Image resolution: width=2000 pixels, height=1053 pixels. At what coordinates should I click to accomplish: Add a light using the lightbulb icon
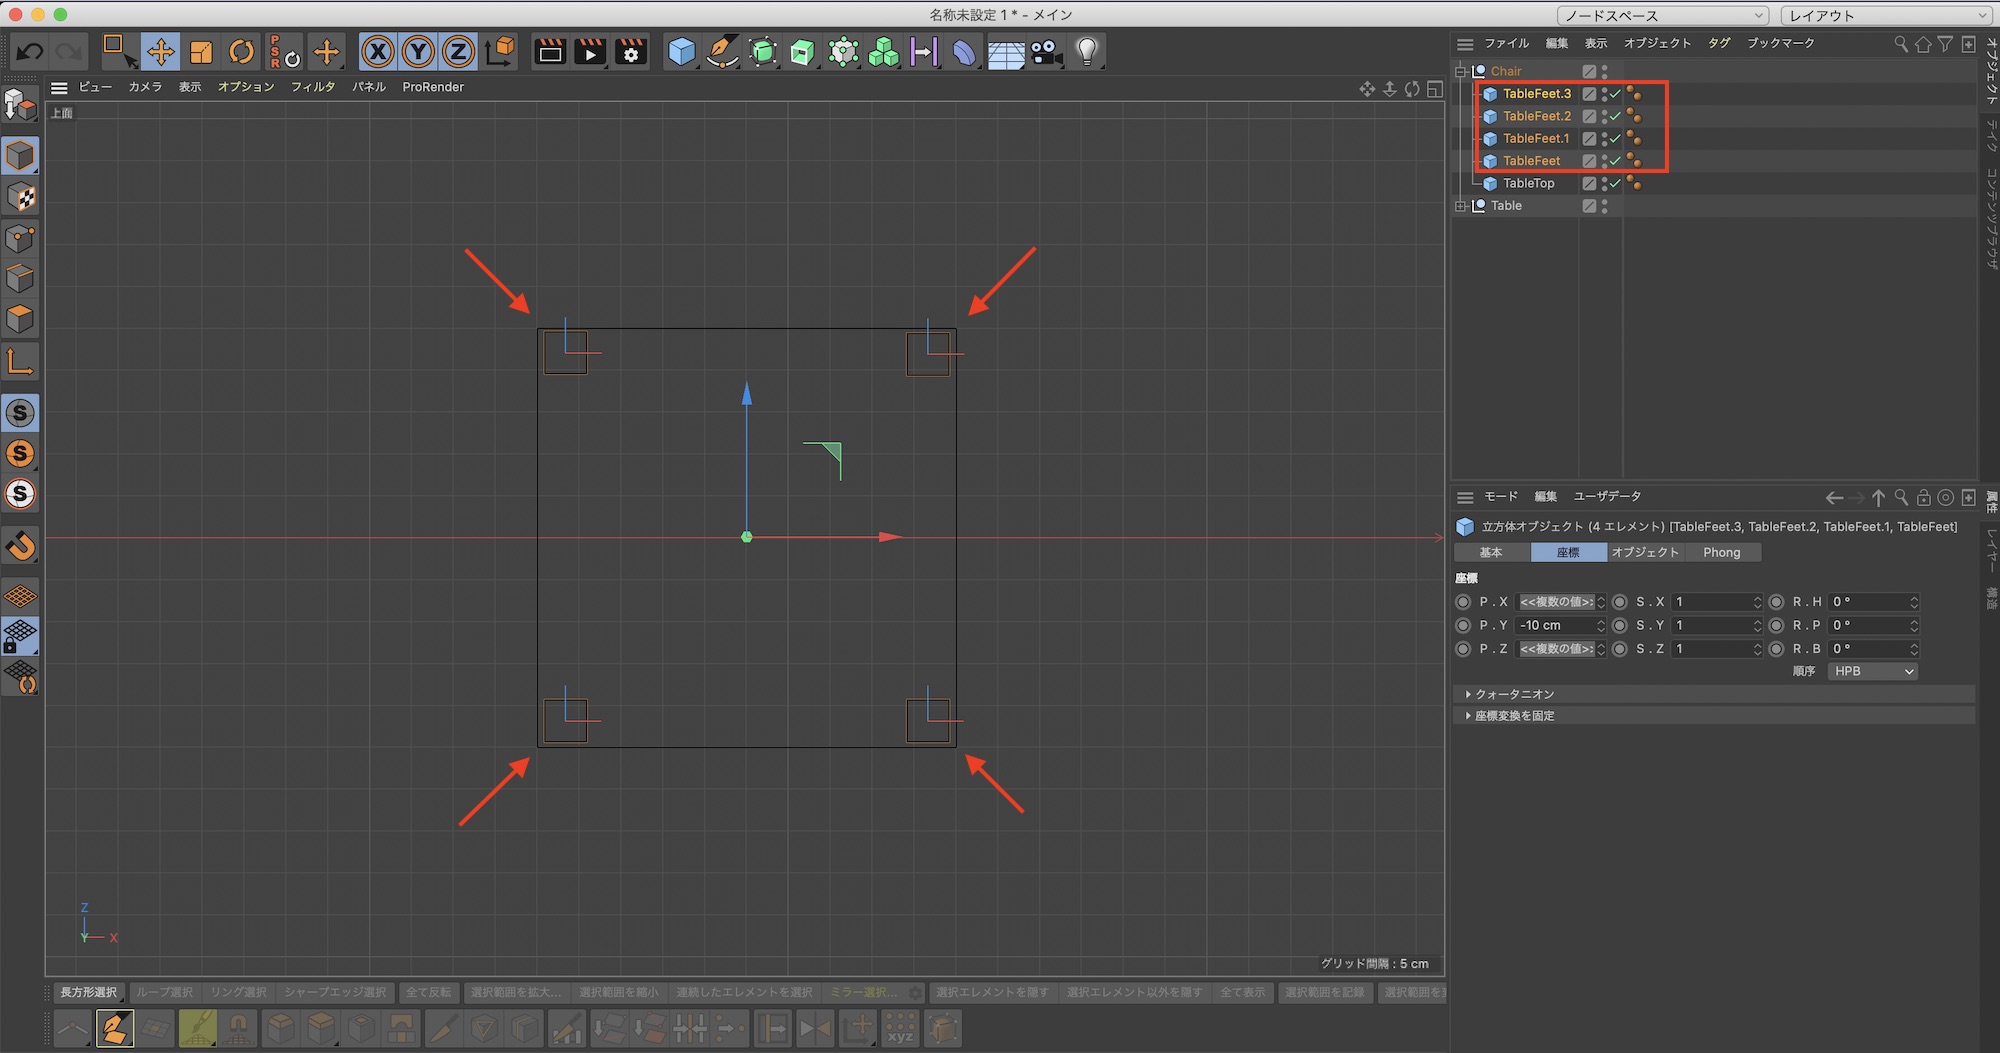[1087, 52]
